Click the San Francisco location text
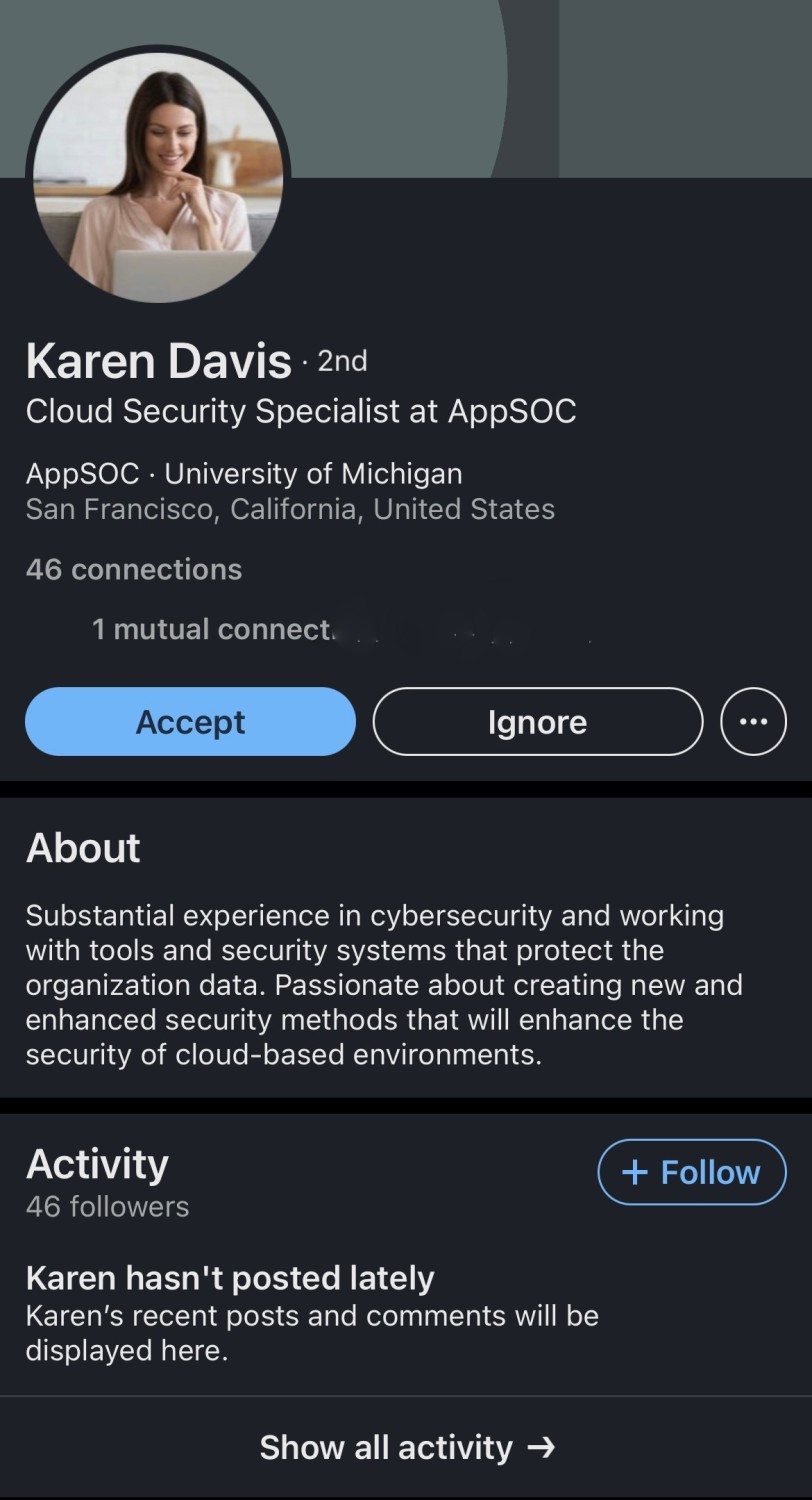The height and width of the screenshot is (1500, 812). (290, 509)
